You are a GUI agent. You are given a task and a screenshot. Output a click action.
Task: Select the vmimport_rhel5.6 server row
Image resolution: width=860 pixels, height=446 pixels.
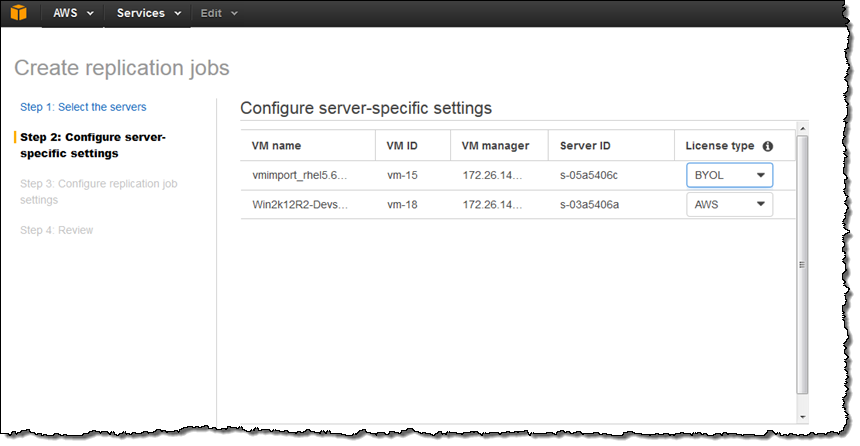point(299,175)
